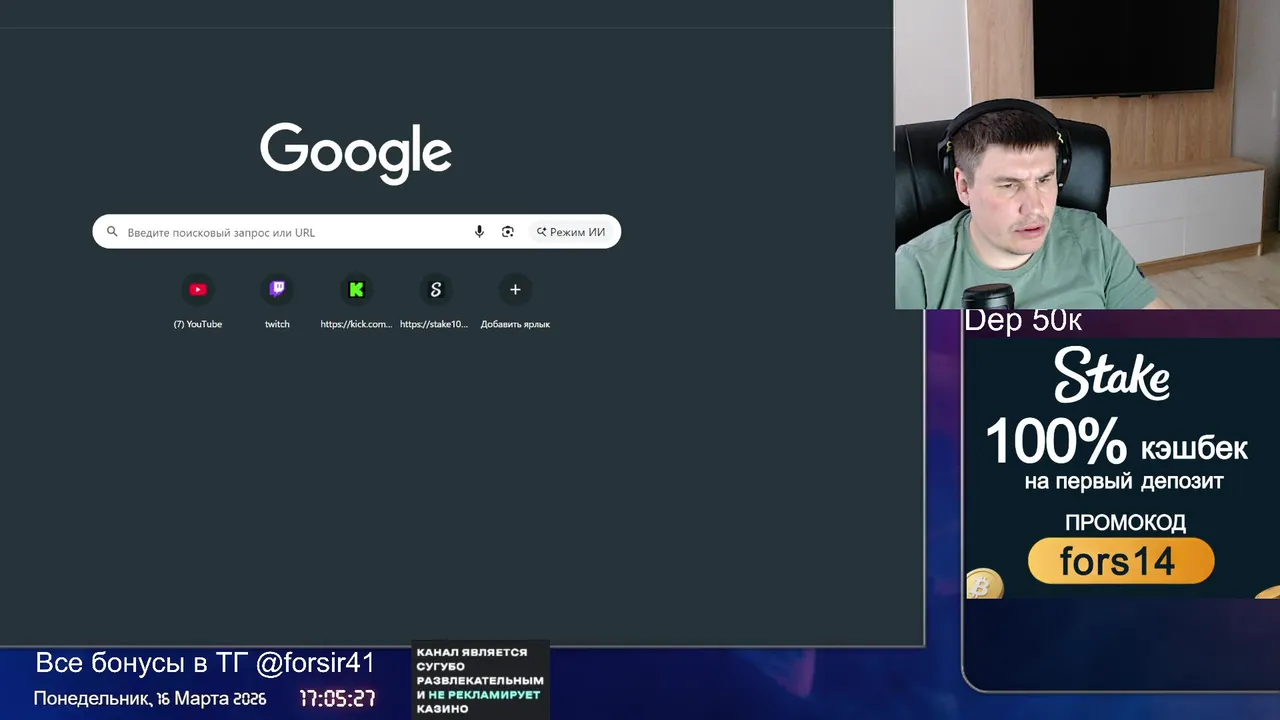The height and width of the screenshot is (720, 1280).
Task: Click the magnifier icon in search box
Action: [112, 232]
